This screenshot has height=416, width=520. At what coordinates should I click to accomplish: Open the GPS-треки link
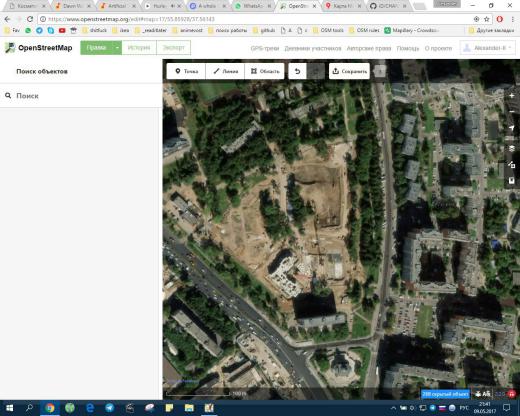pos(265,48)
